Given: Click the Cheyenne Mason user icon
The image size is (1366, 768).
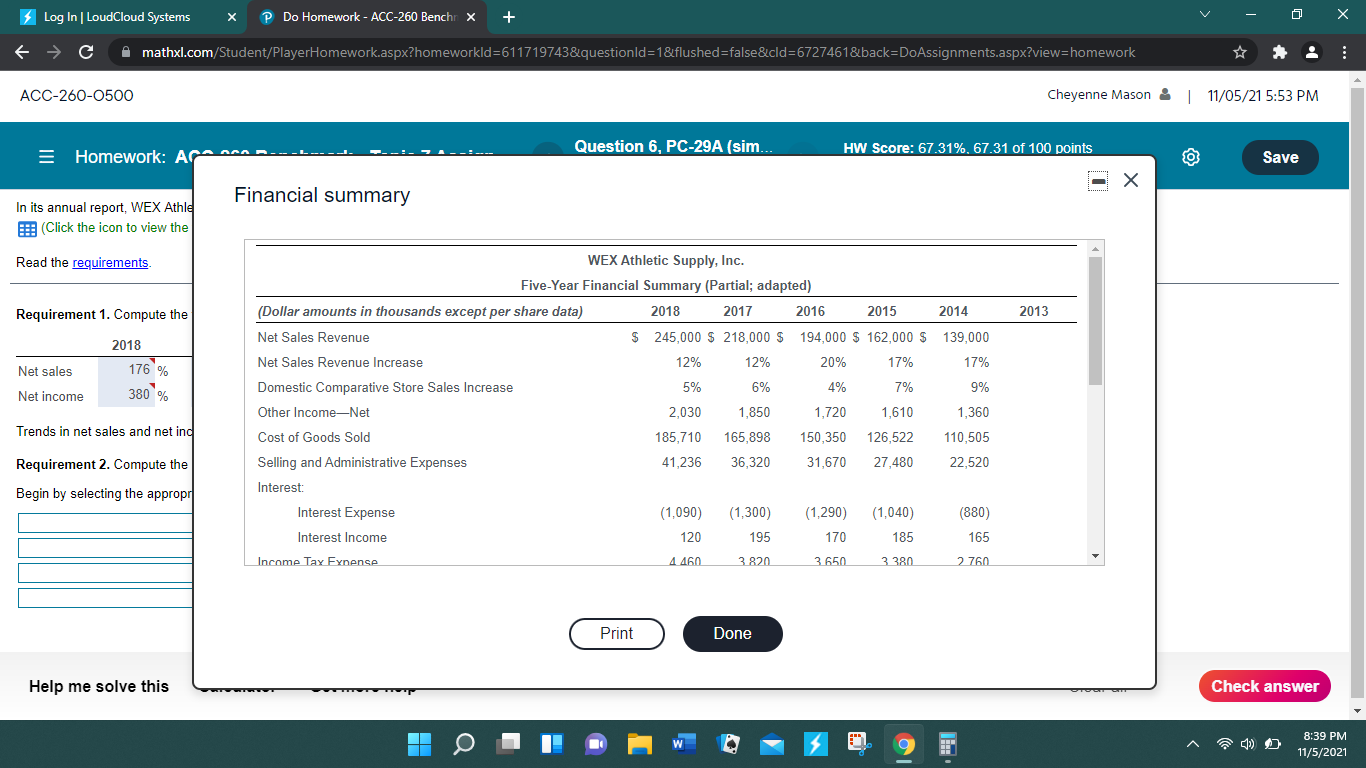Looking at the screenshot, I should [1164, 96].
